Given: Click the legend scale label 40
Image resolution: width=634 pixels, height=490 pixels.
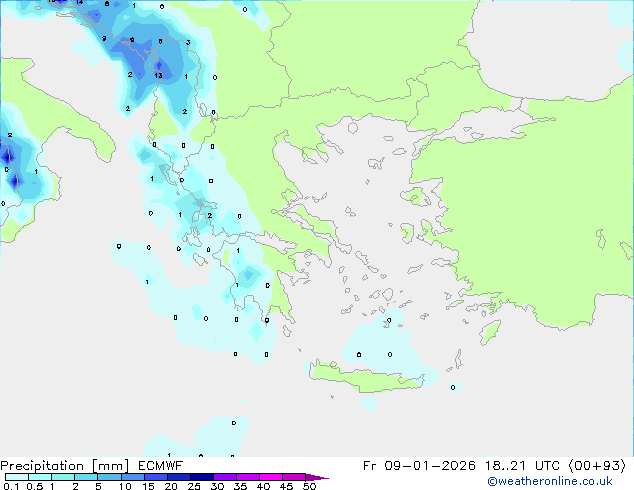Looking at the screenshot, I should tap(263, 486).
